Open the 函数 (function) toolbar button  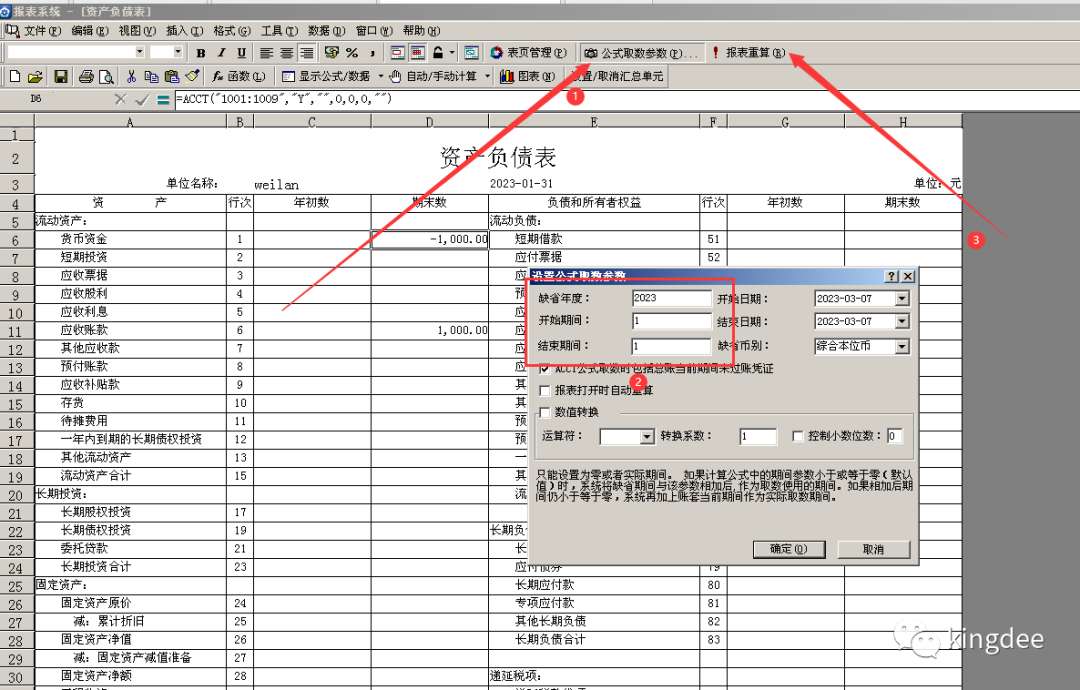(231, 76)
